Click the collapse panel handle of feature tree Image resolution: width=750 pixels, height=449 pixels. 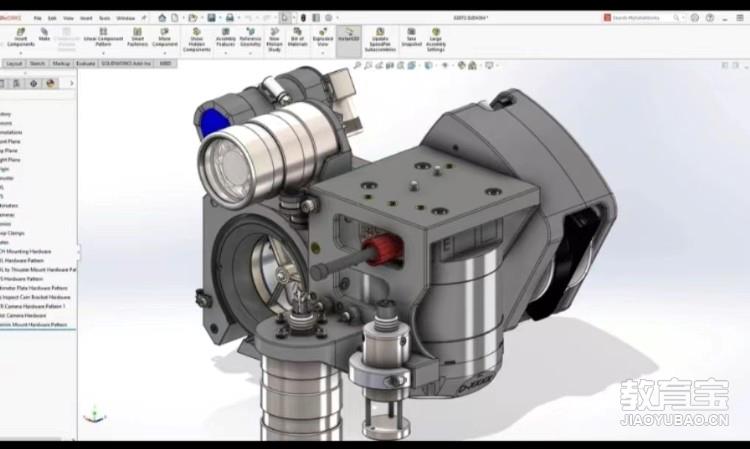tap(78, 252)
